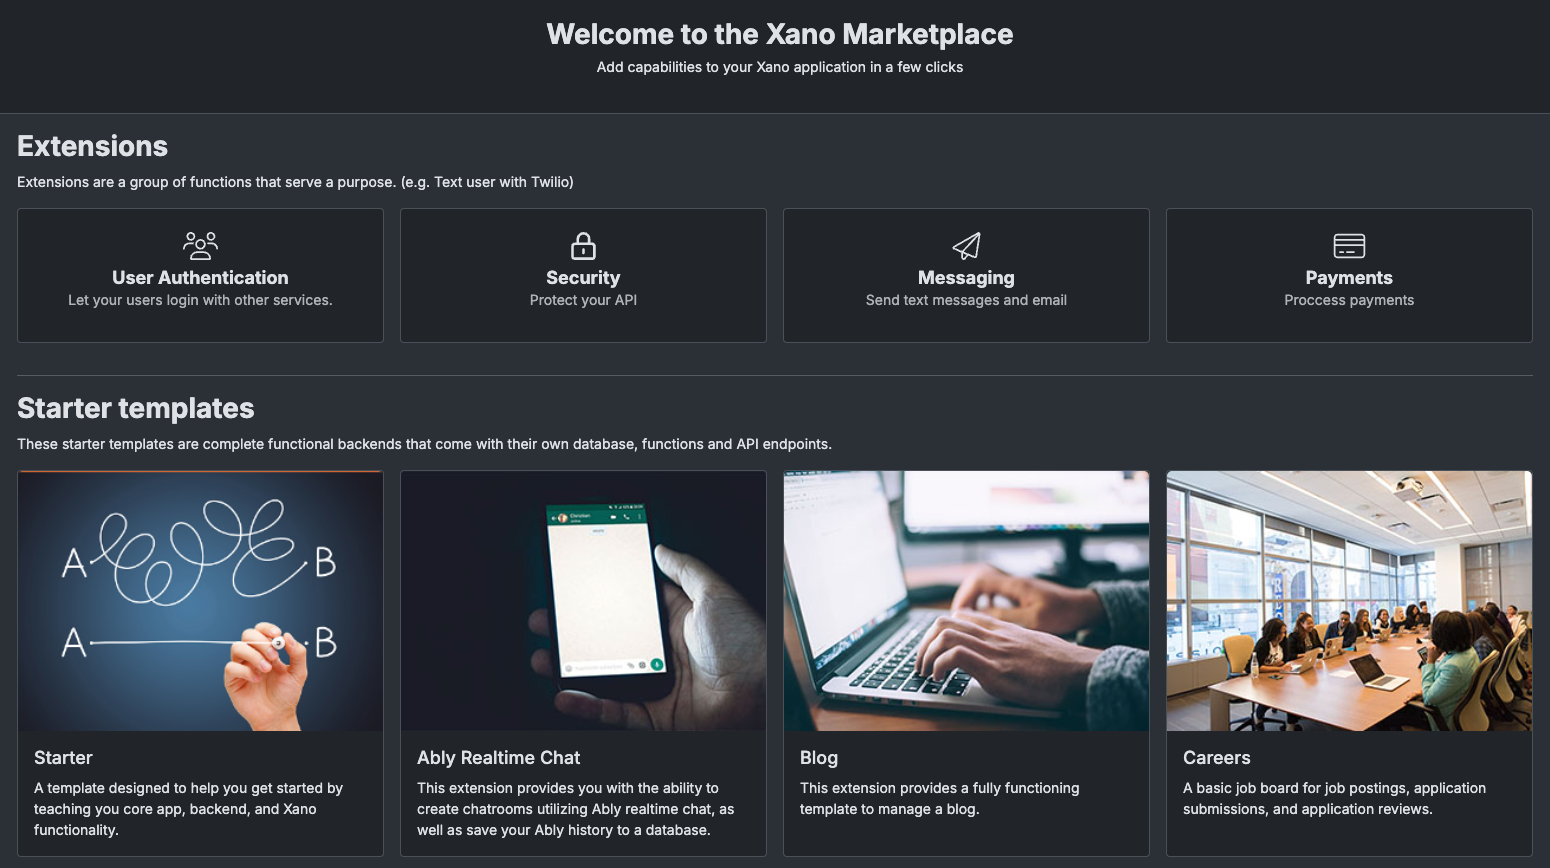Image resolution: width=1550 pixels, height=868 pixels.
Task: Click the Careers job board description text
Action: tap(1334, 798)
